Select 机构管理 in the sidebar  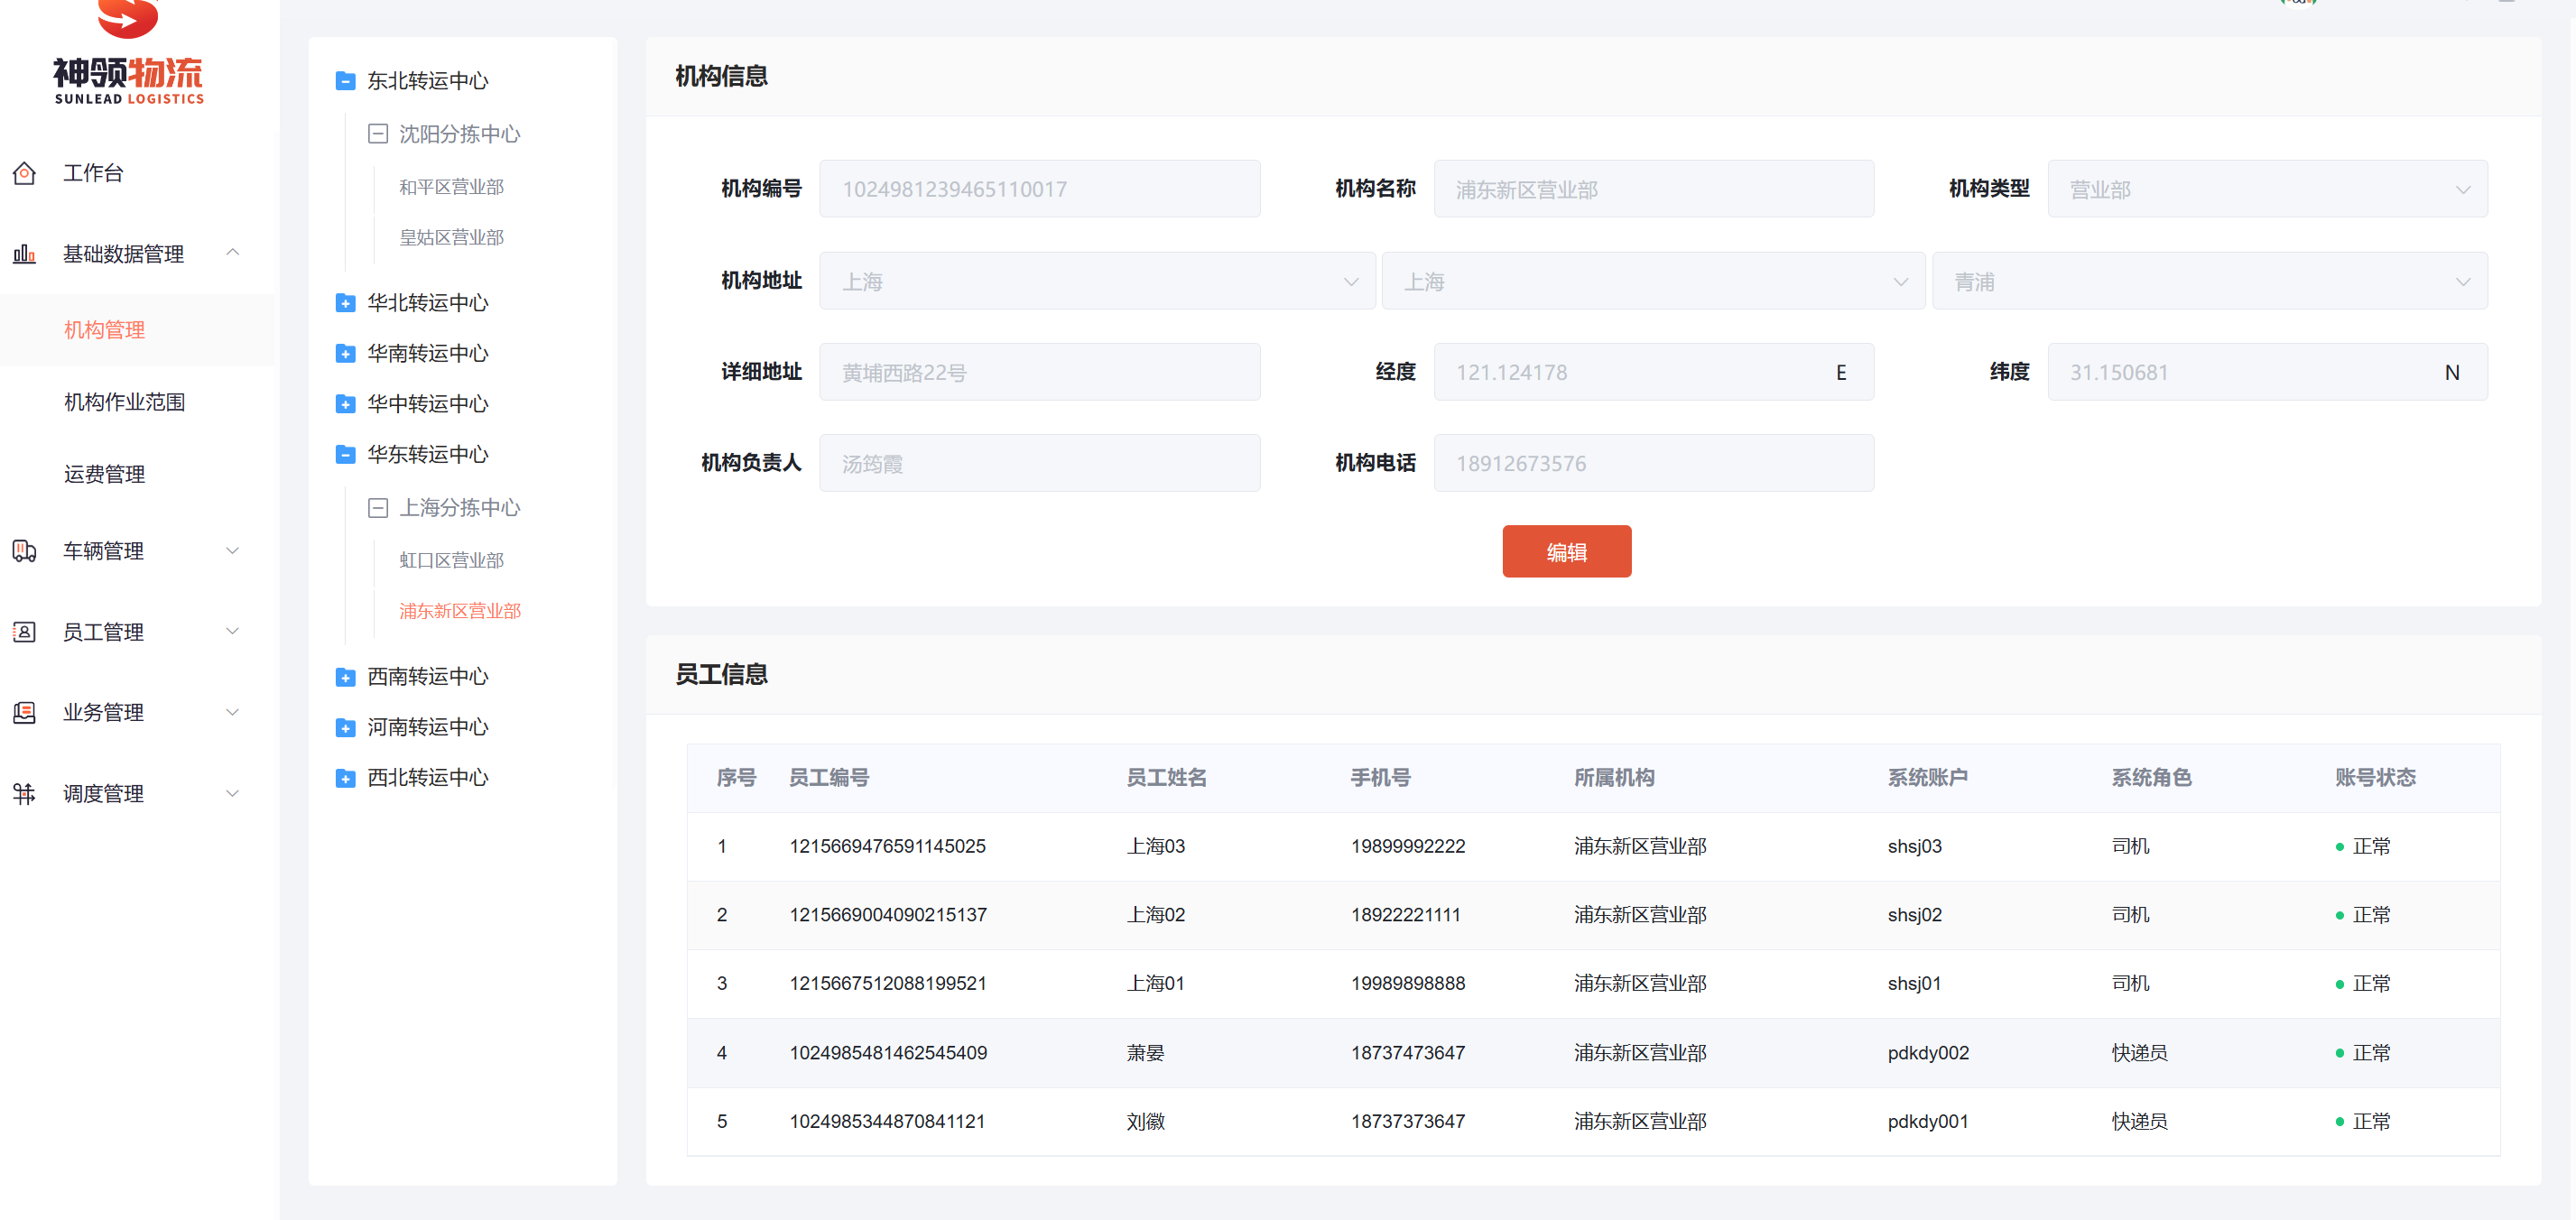104,330
